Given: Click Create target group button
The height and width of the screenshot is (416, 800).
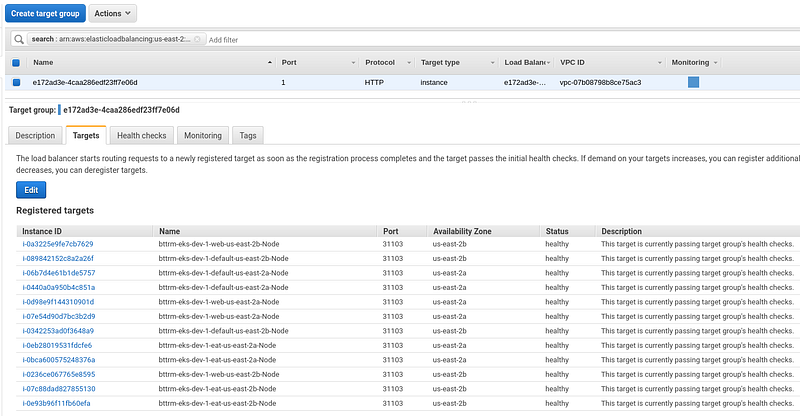Looking at the screenshot, I should (x=45, y=13).
